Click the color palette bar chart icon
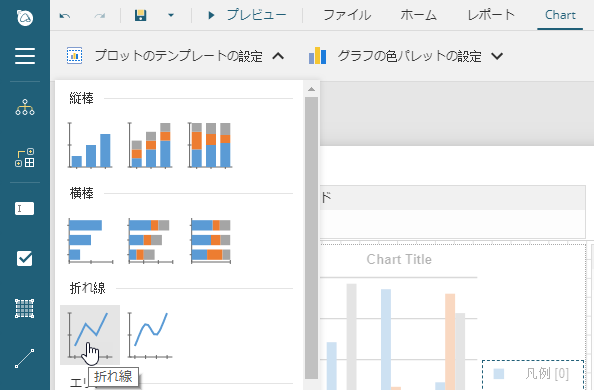This screenshot has height=390, width=594. coord(317,56)
